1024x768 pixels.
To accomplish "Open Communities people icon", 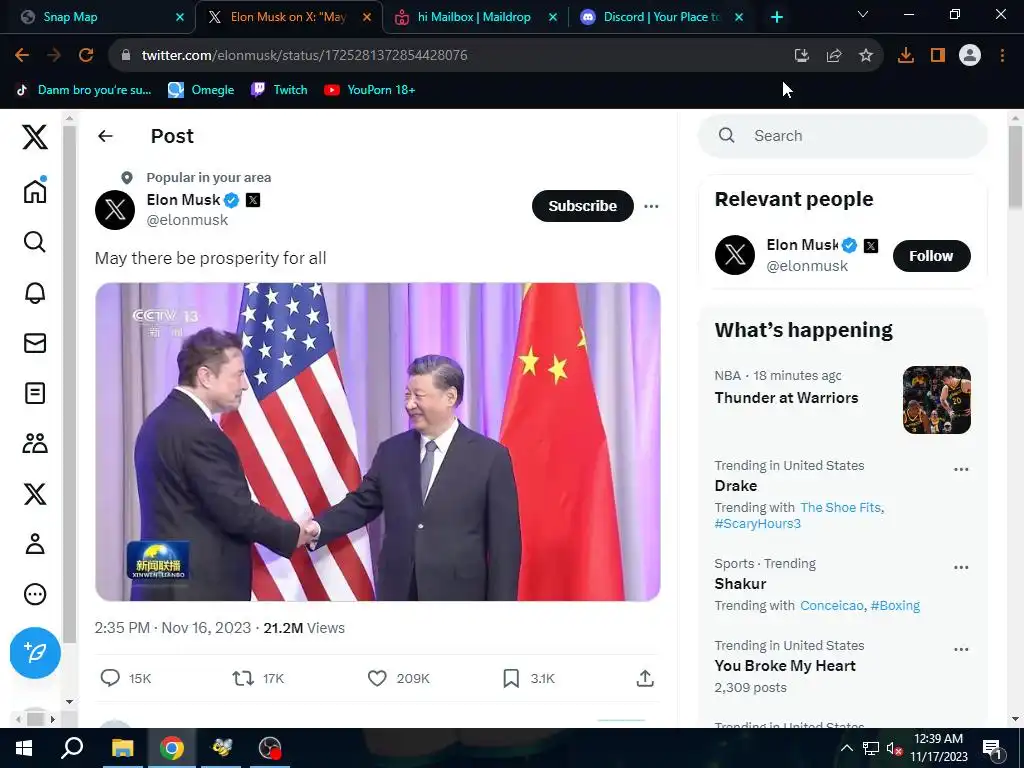I will pyautogui.click(x=35, y=443).
